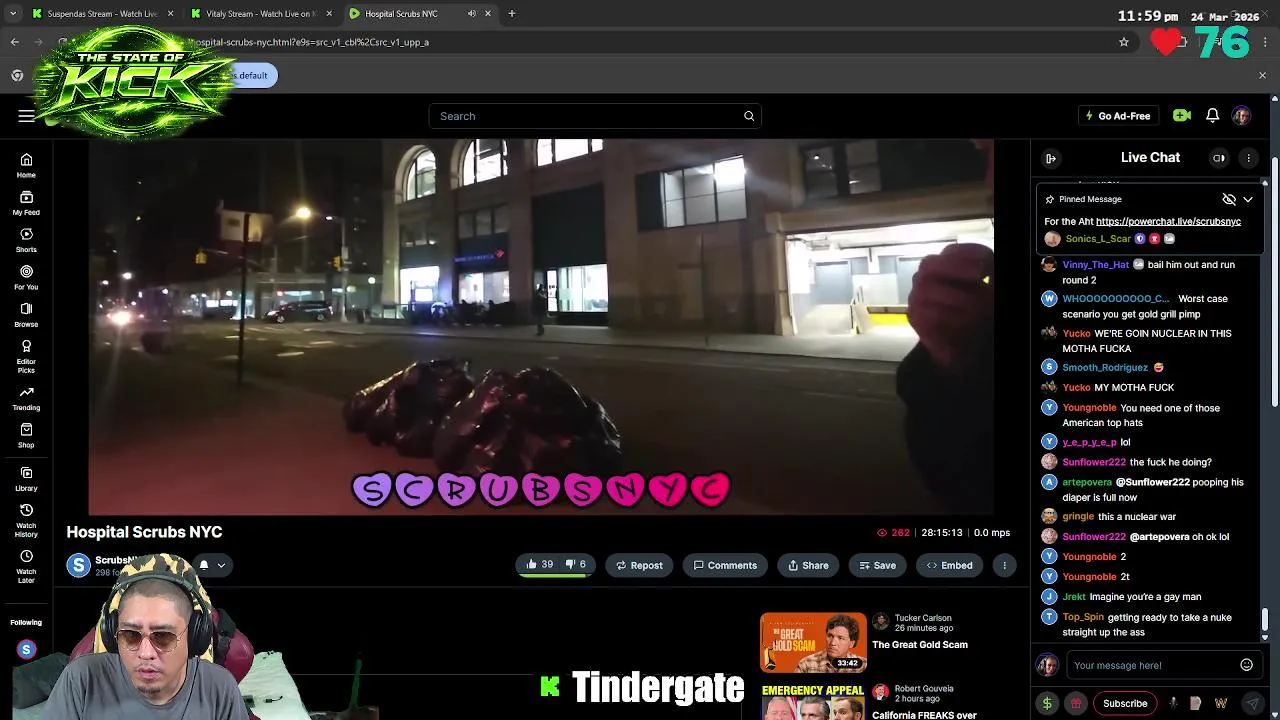Click the Share button
Screen dimensions: 1280x720
point(808,565)
